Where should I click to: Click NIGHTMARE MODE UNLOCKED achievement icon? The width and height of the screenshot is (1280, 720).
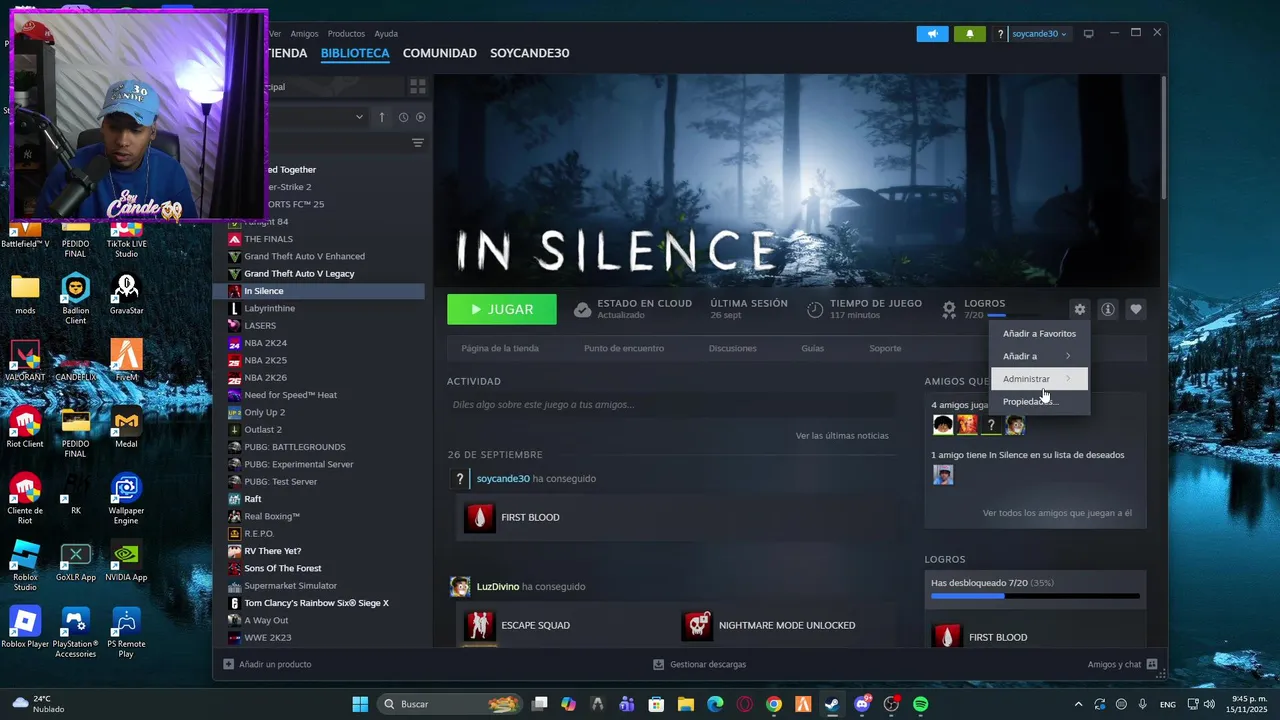[697, 625]
